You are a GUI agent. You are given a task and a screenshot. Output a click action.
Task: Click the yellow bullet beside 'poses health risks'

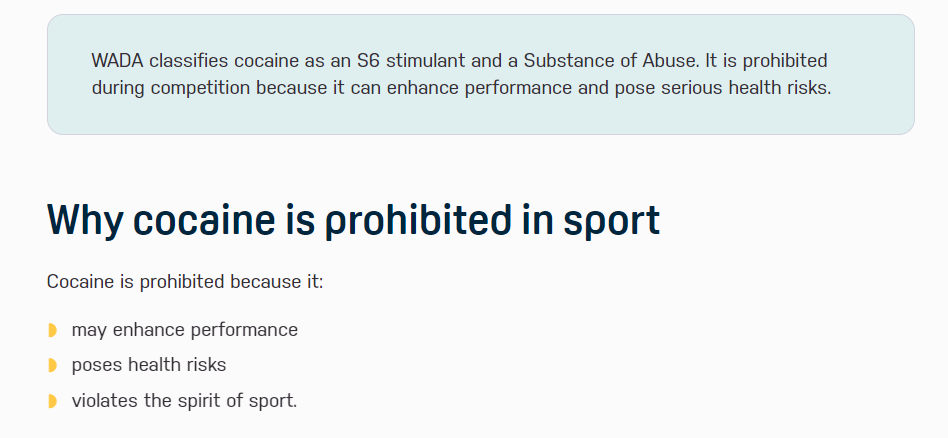pos(53,365)
